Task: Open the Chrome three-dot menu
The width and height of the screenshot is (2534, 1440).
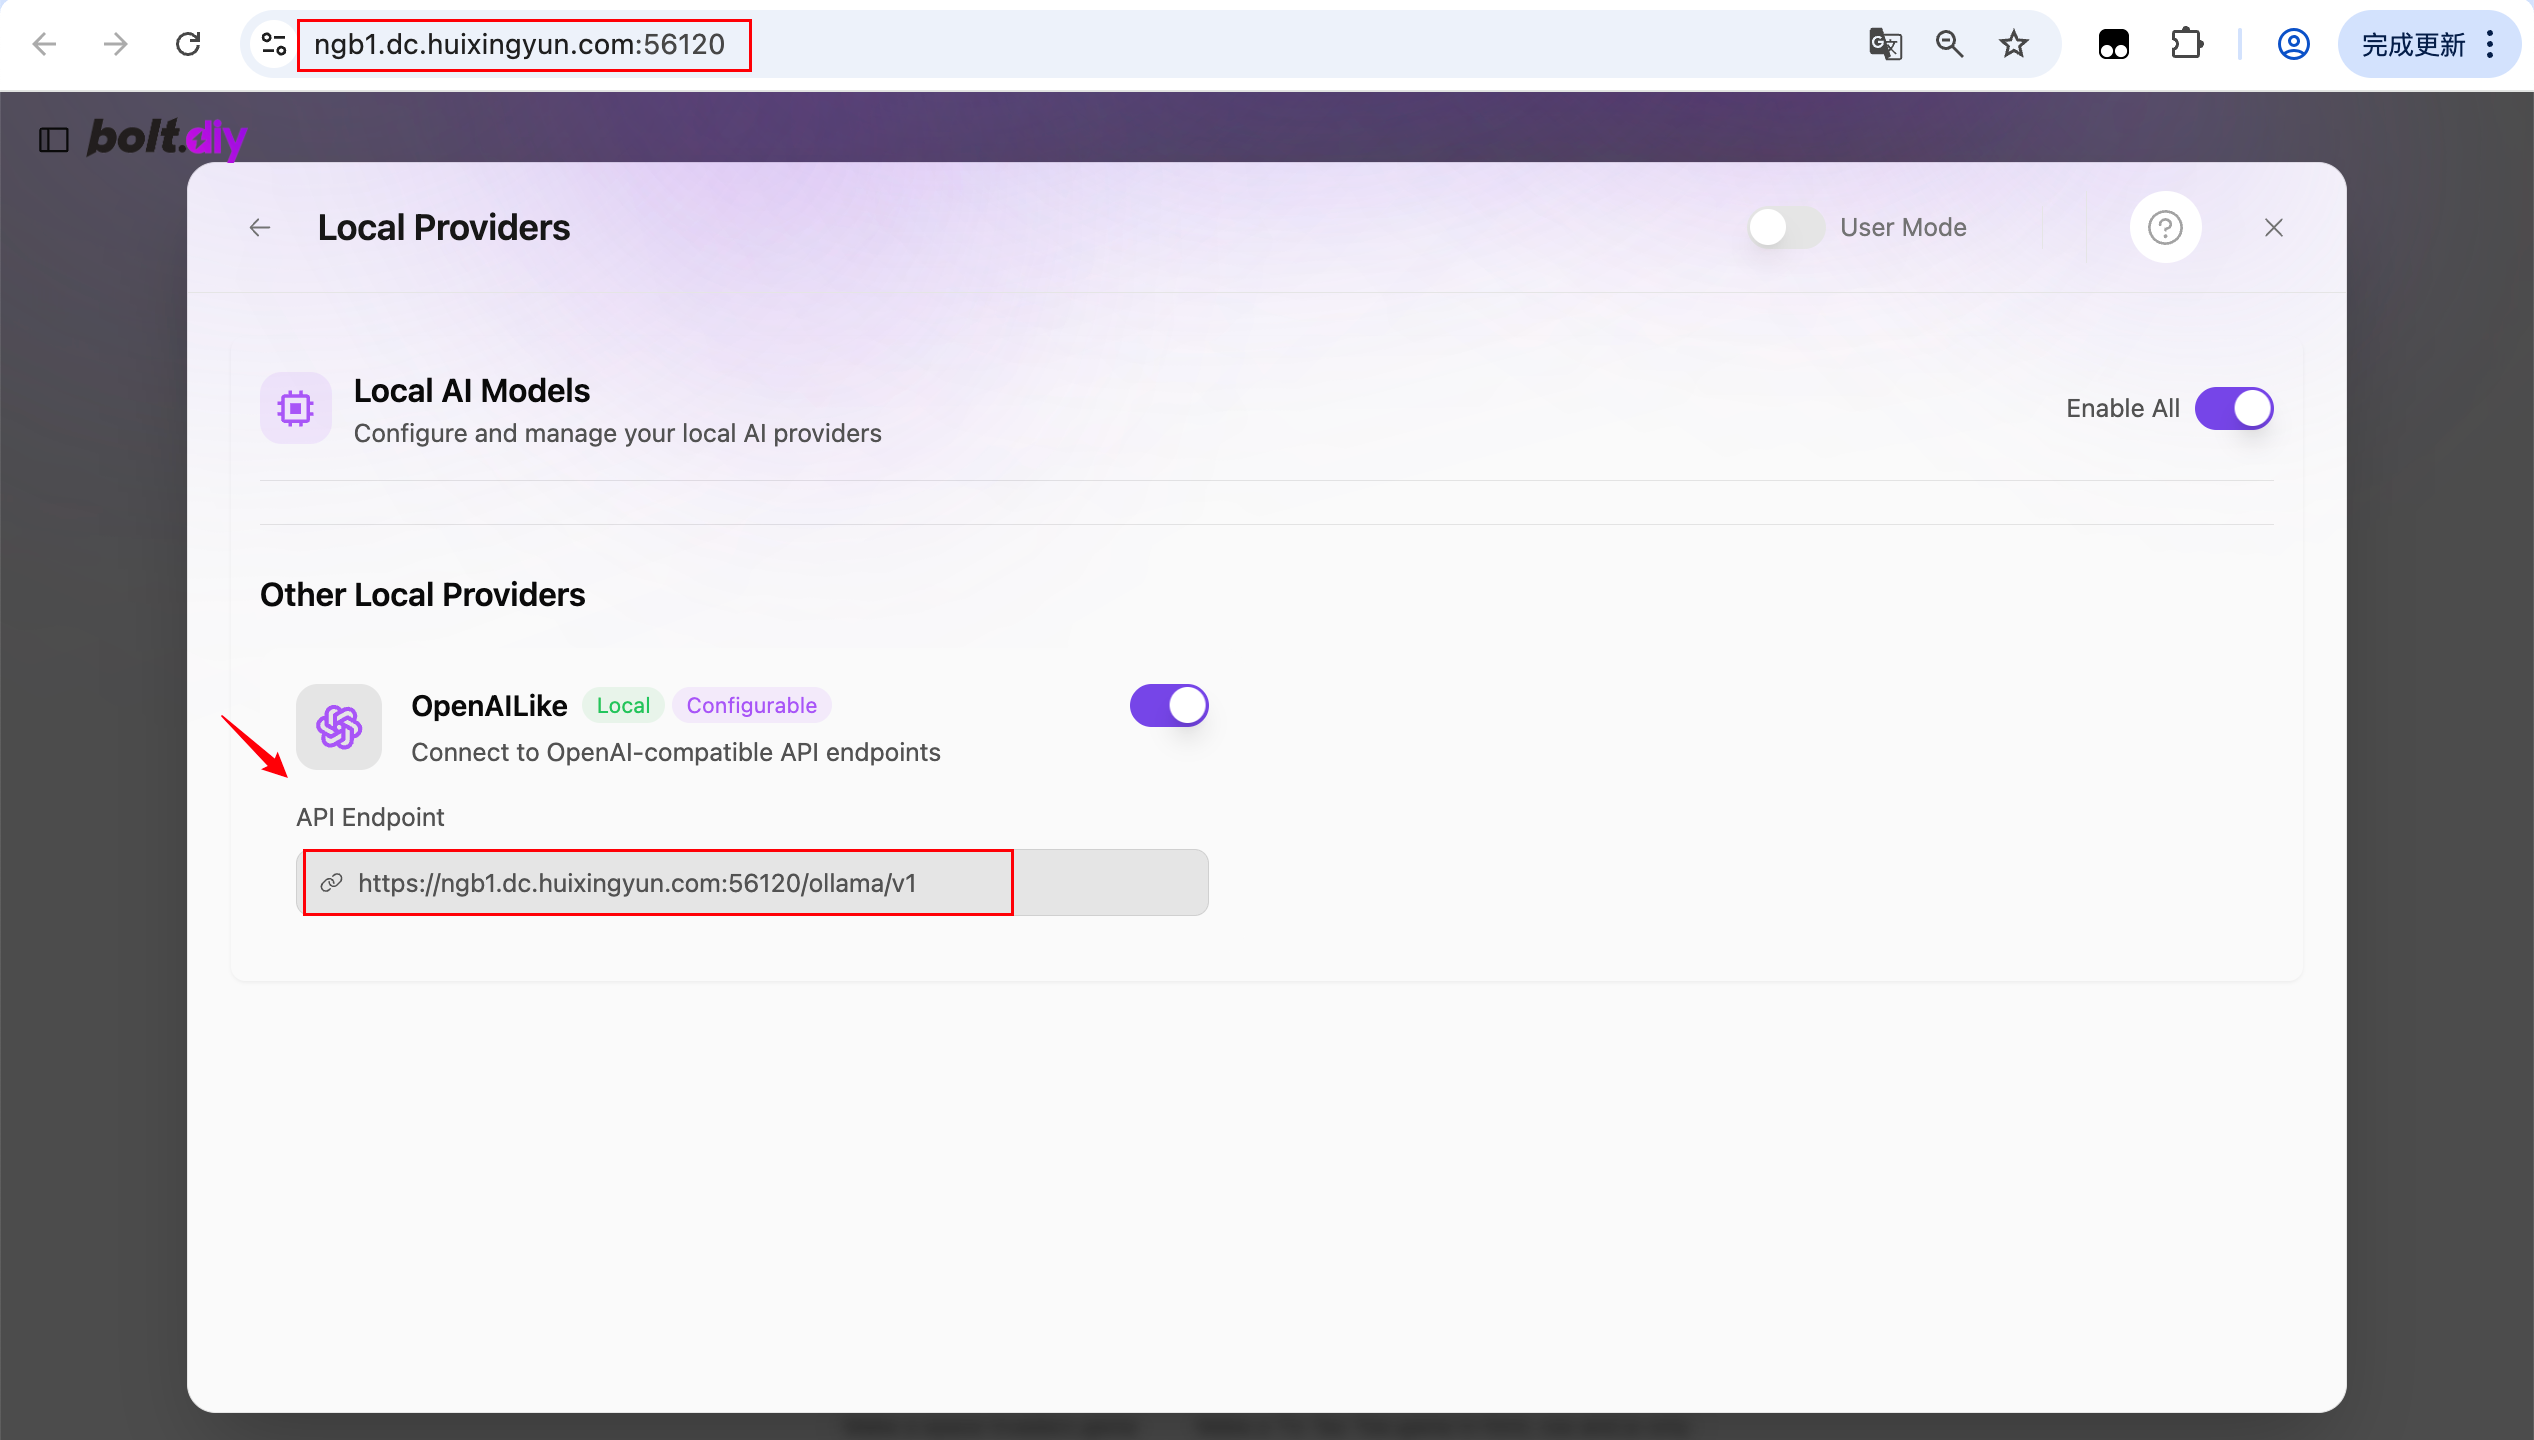Action: tap(2490, 44)
